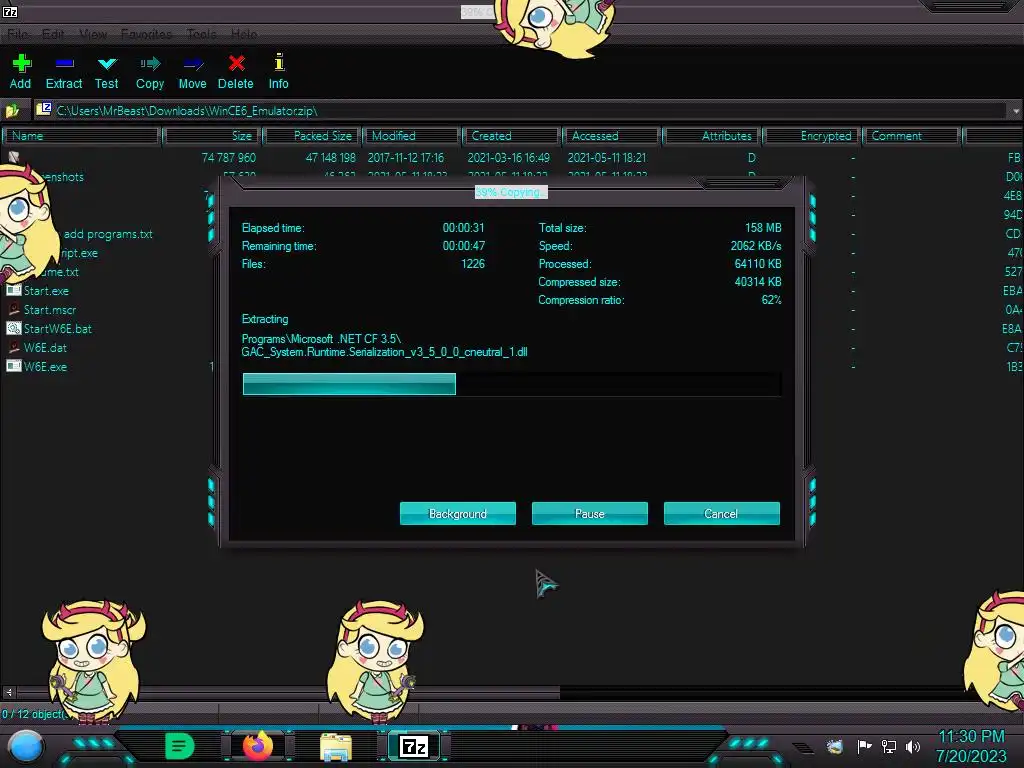Click the Delete toolbar icon
Image resolution: width=1024 pixels, height=768 pixels.
click(x=236, y=71)
